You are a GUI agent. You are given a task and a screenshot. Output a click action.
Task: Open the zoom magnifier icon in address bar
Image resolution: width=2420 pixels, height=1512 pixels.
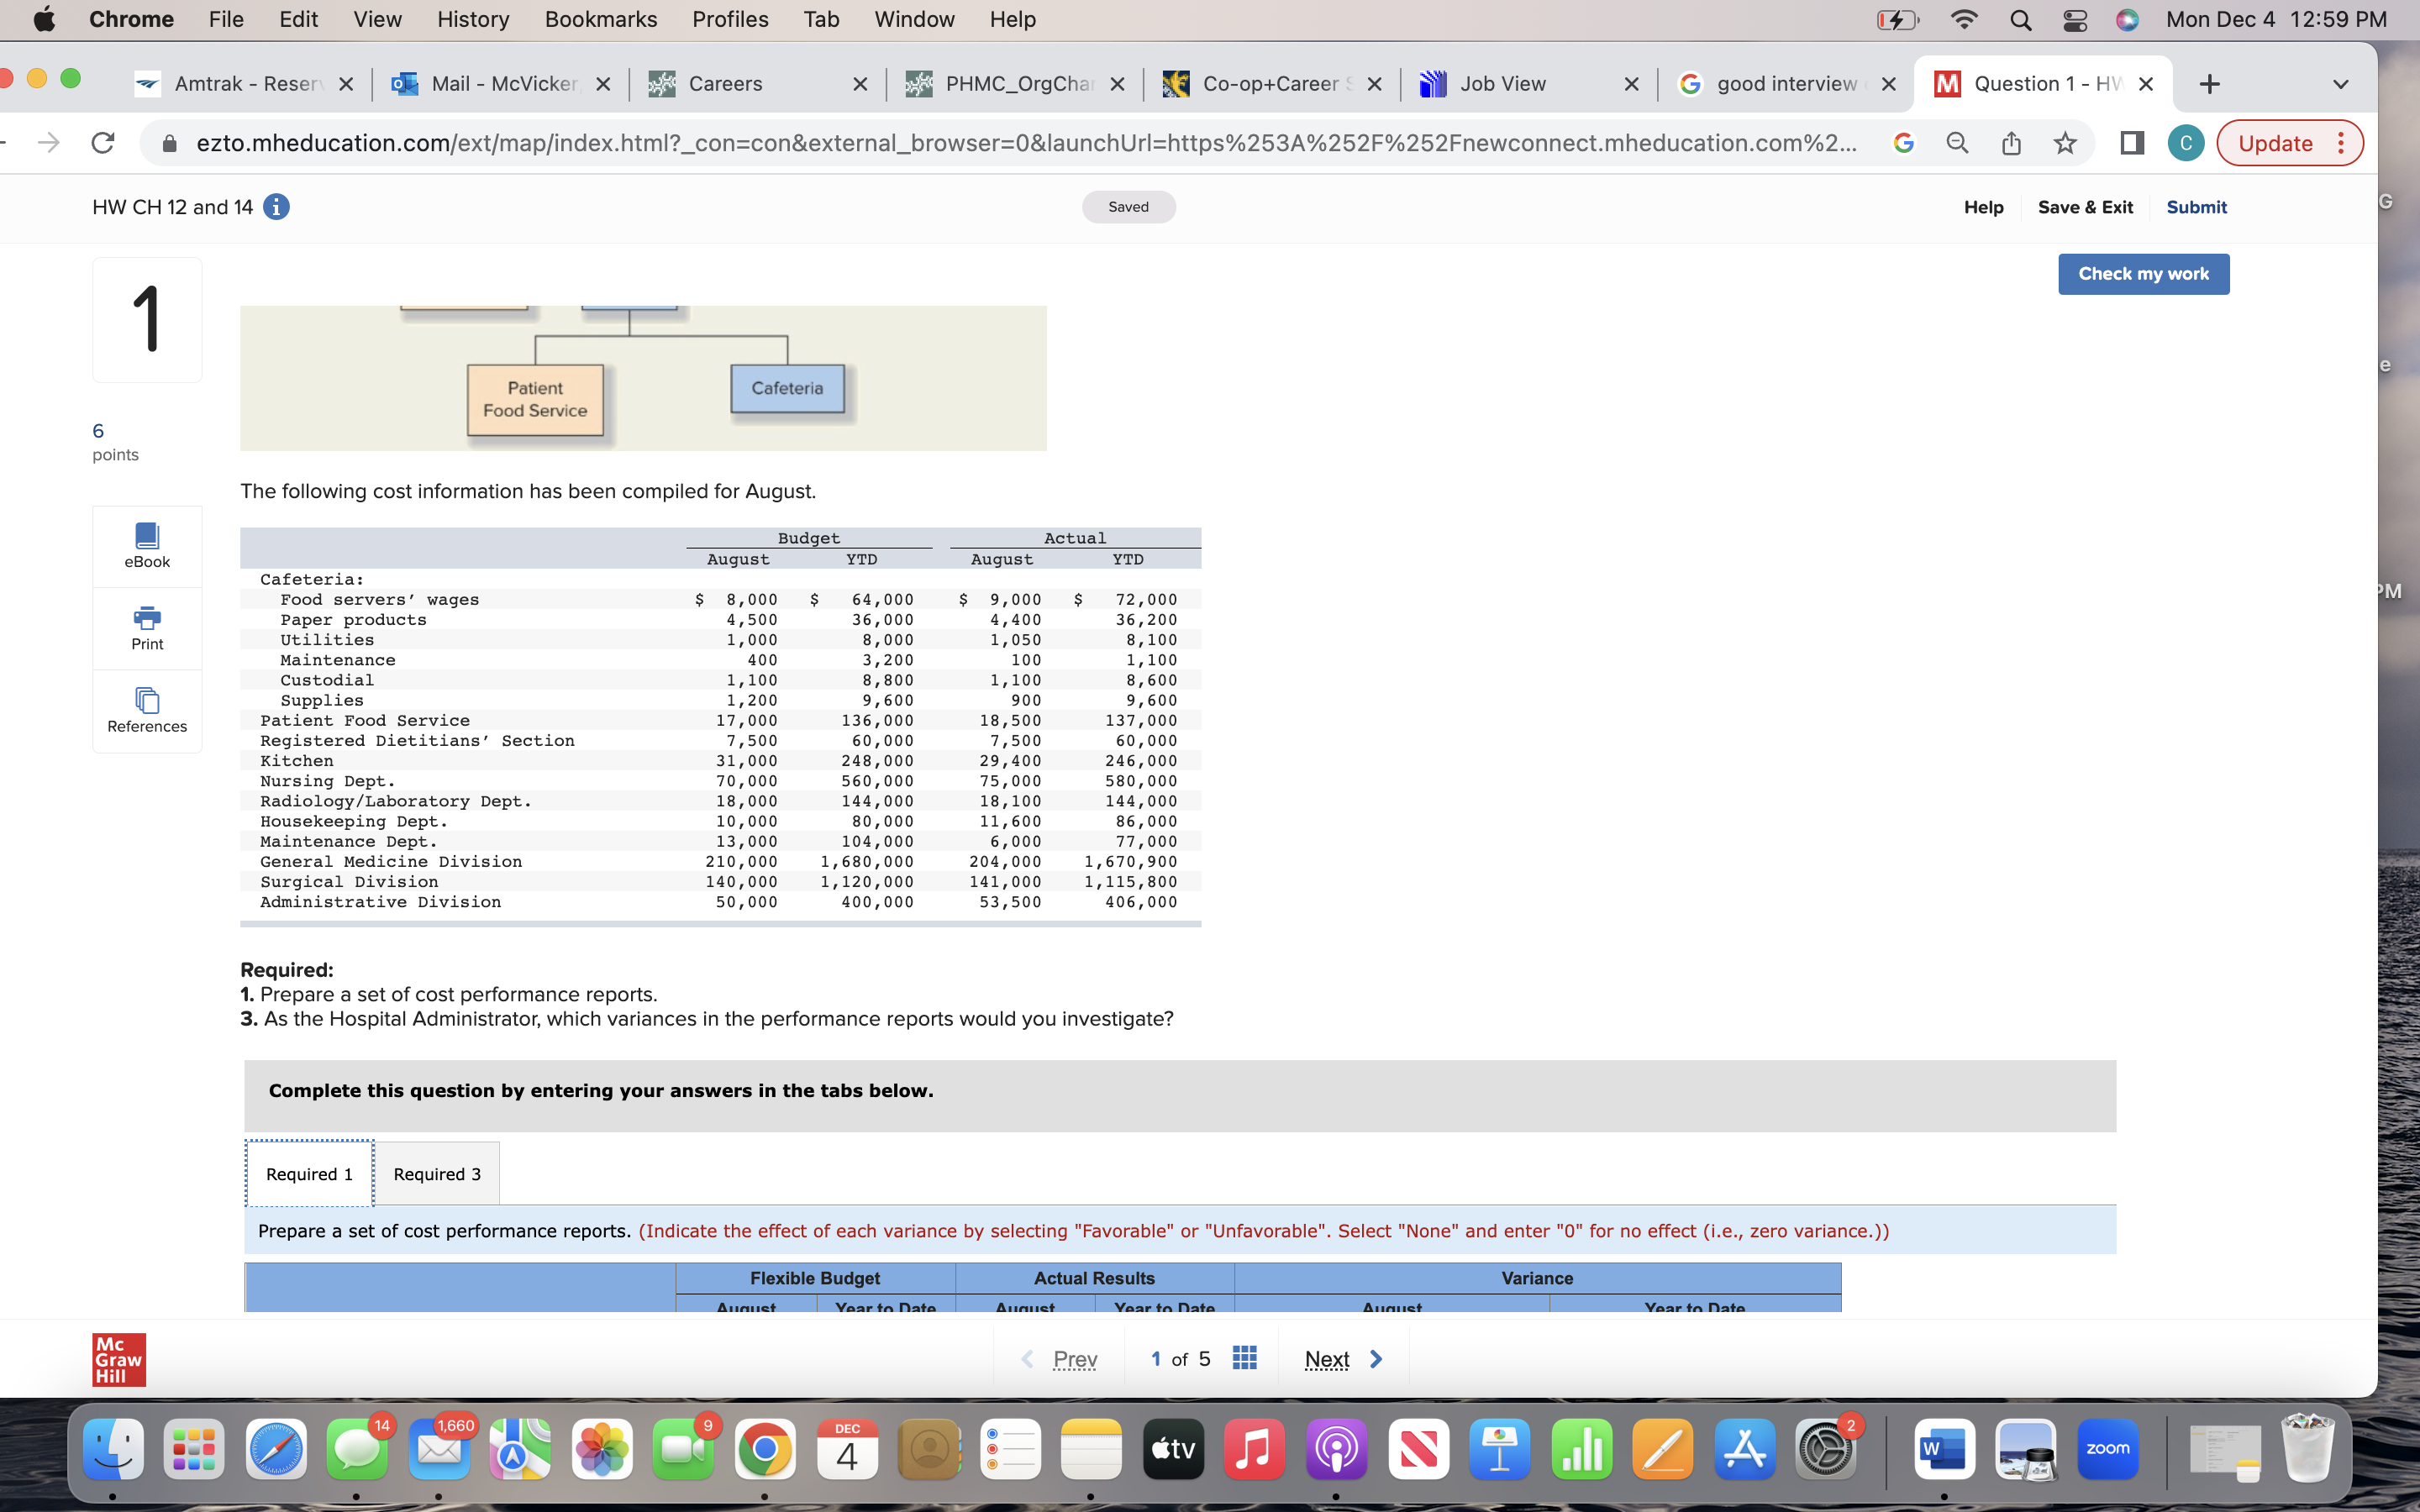coord(1958,143)
